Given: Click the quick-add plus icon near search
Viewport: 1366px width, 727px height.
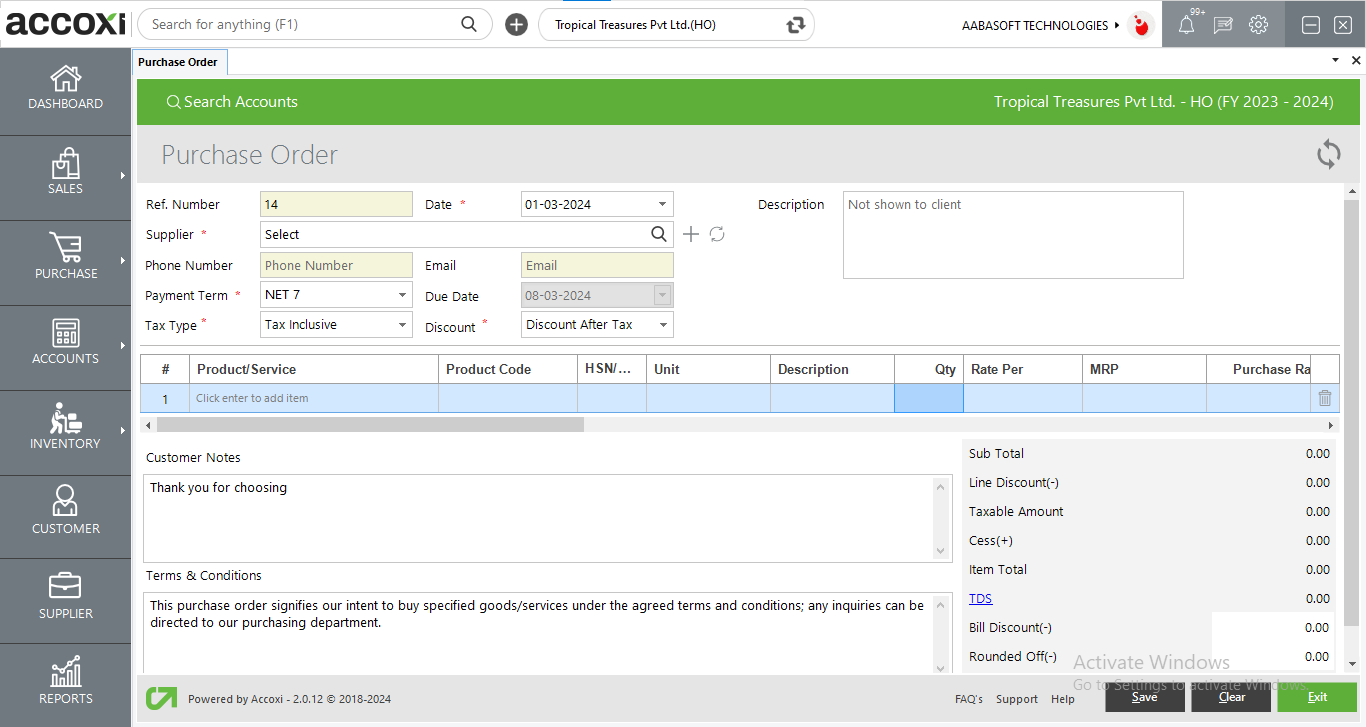Looking at the screenshot, I should click(516, 25).
